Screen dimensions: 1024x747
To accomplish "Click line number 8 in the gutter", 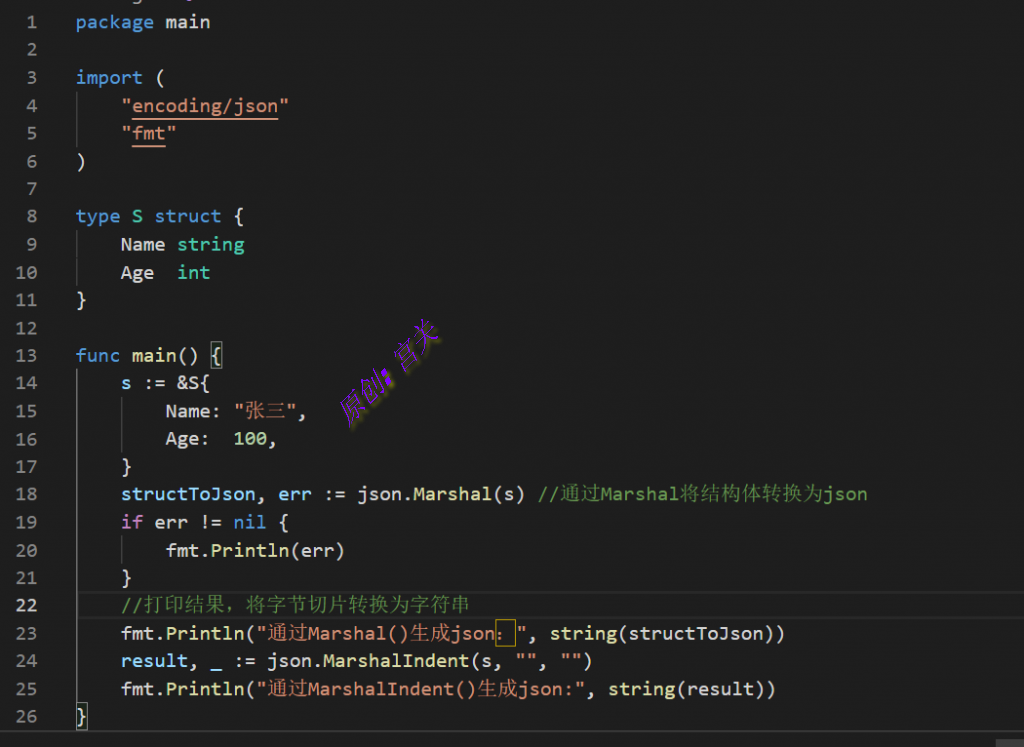I will tap(31, 217).
